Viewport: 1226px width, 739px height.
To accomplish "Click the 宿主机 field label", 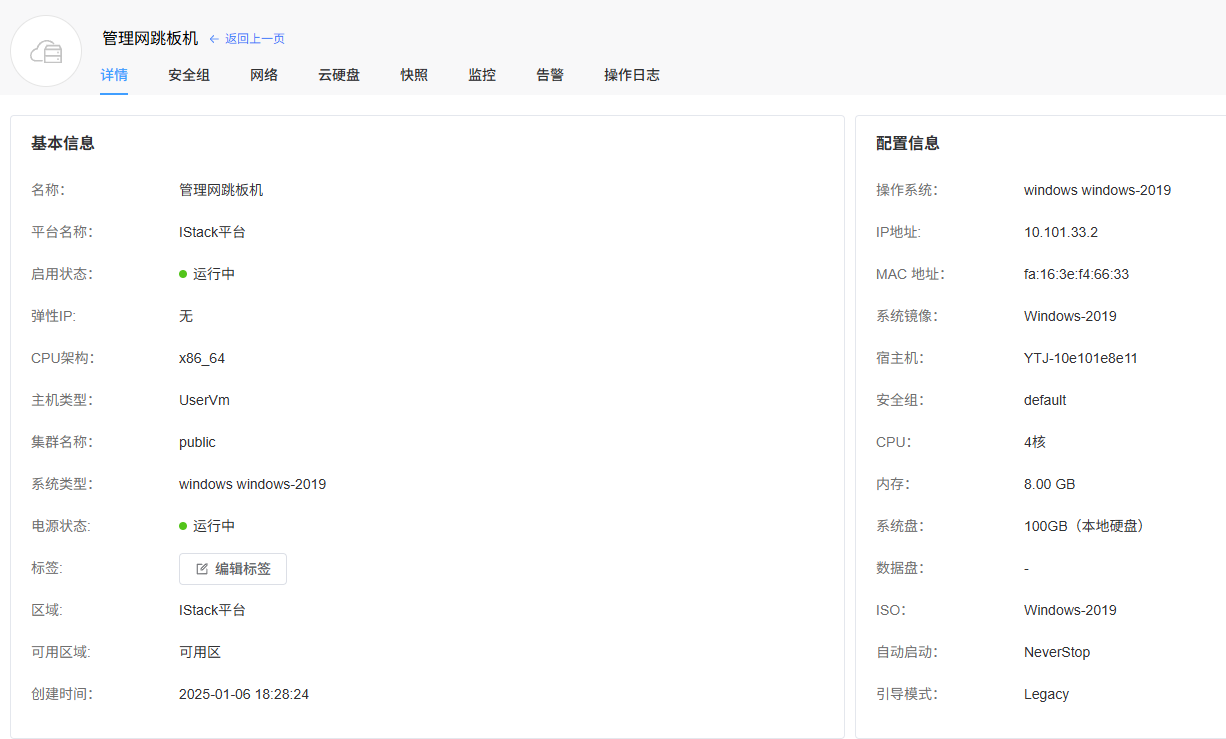I will pyautogui.click(x=900, y=358).
